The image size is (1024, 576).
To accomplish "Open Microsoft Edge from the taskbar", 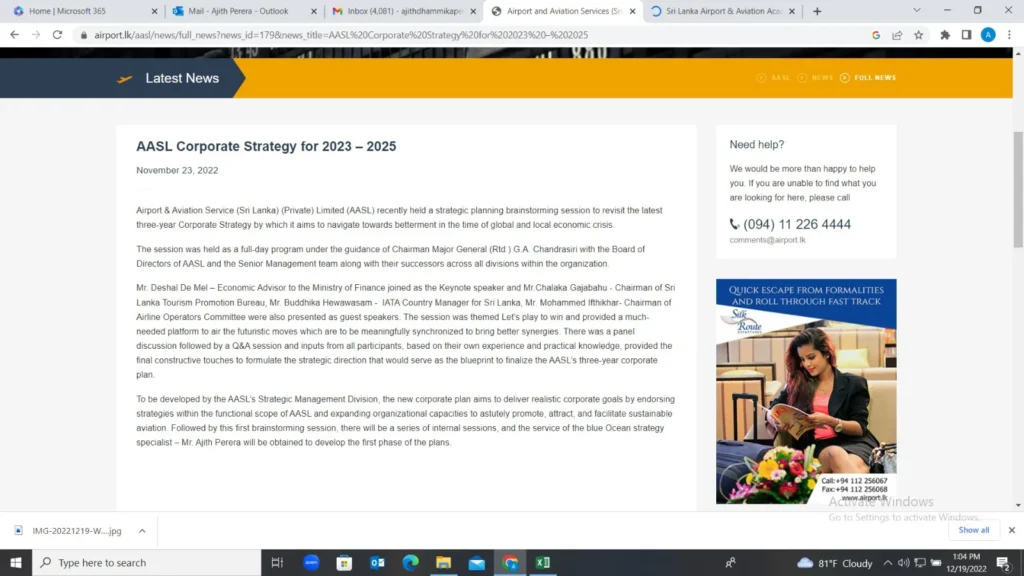I will 410,562.
